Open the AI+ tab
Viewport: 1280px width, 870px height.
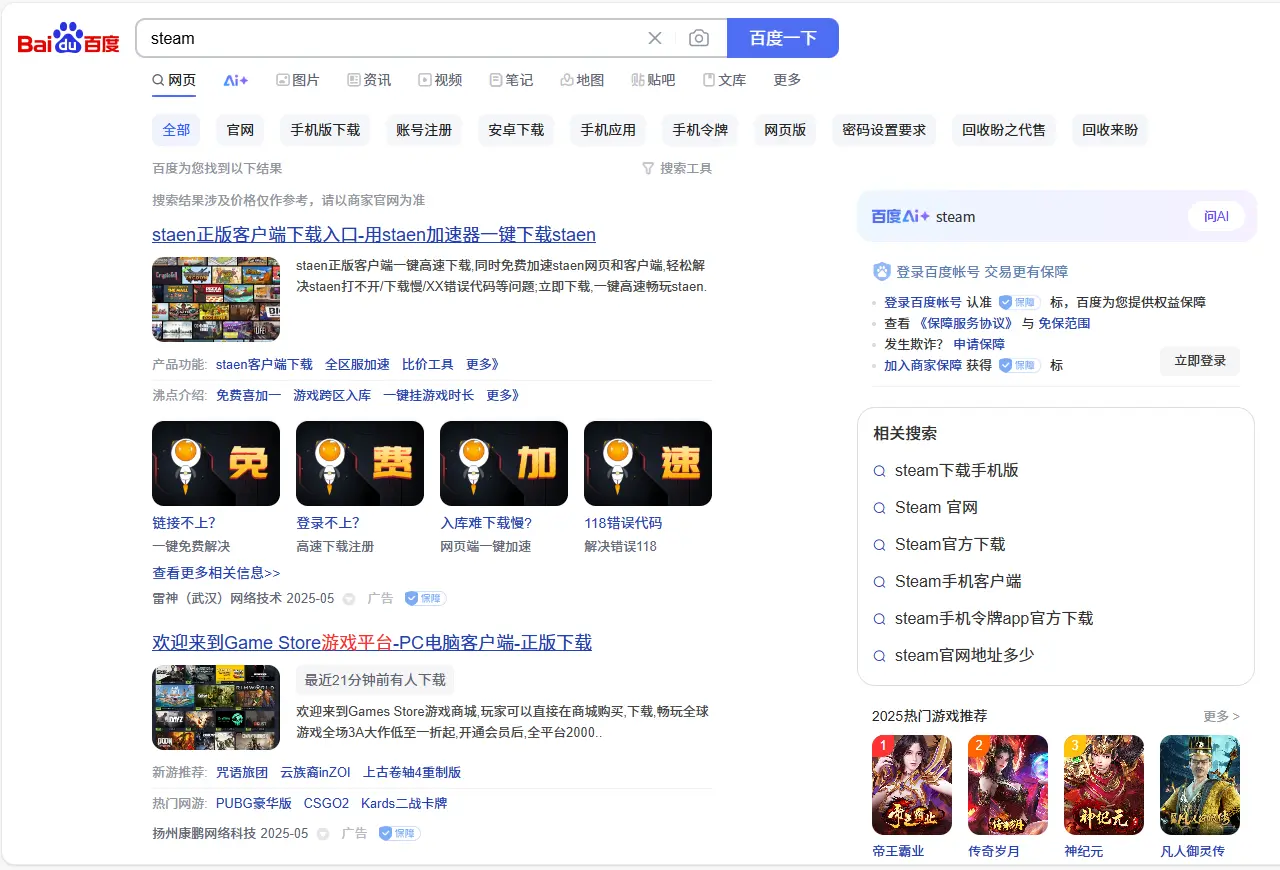(236, 80)
